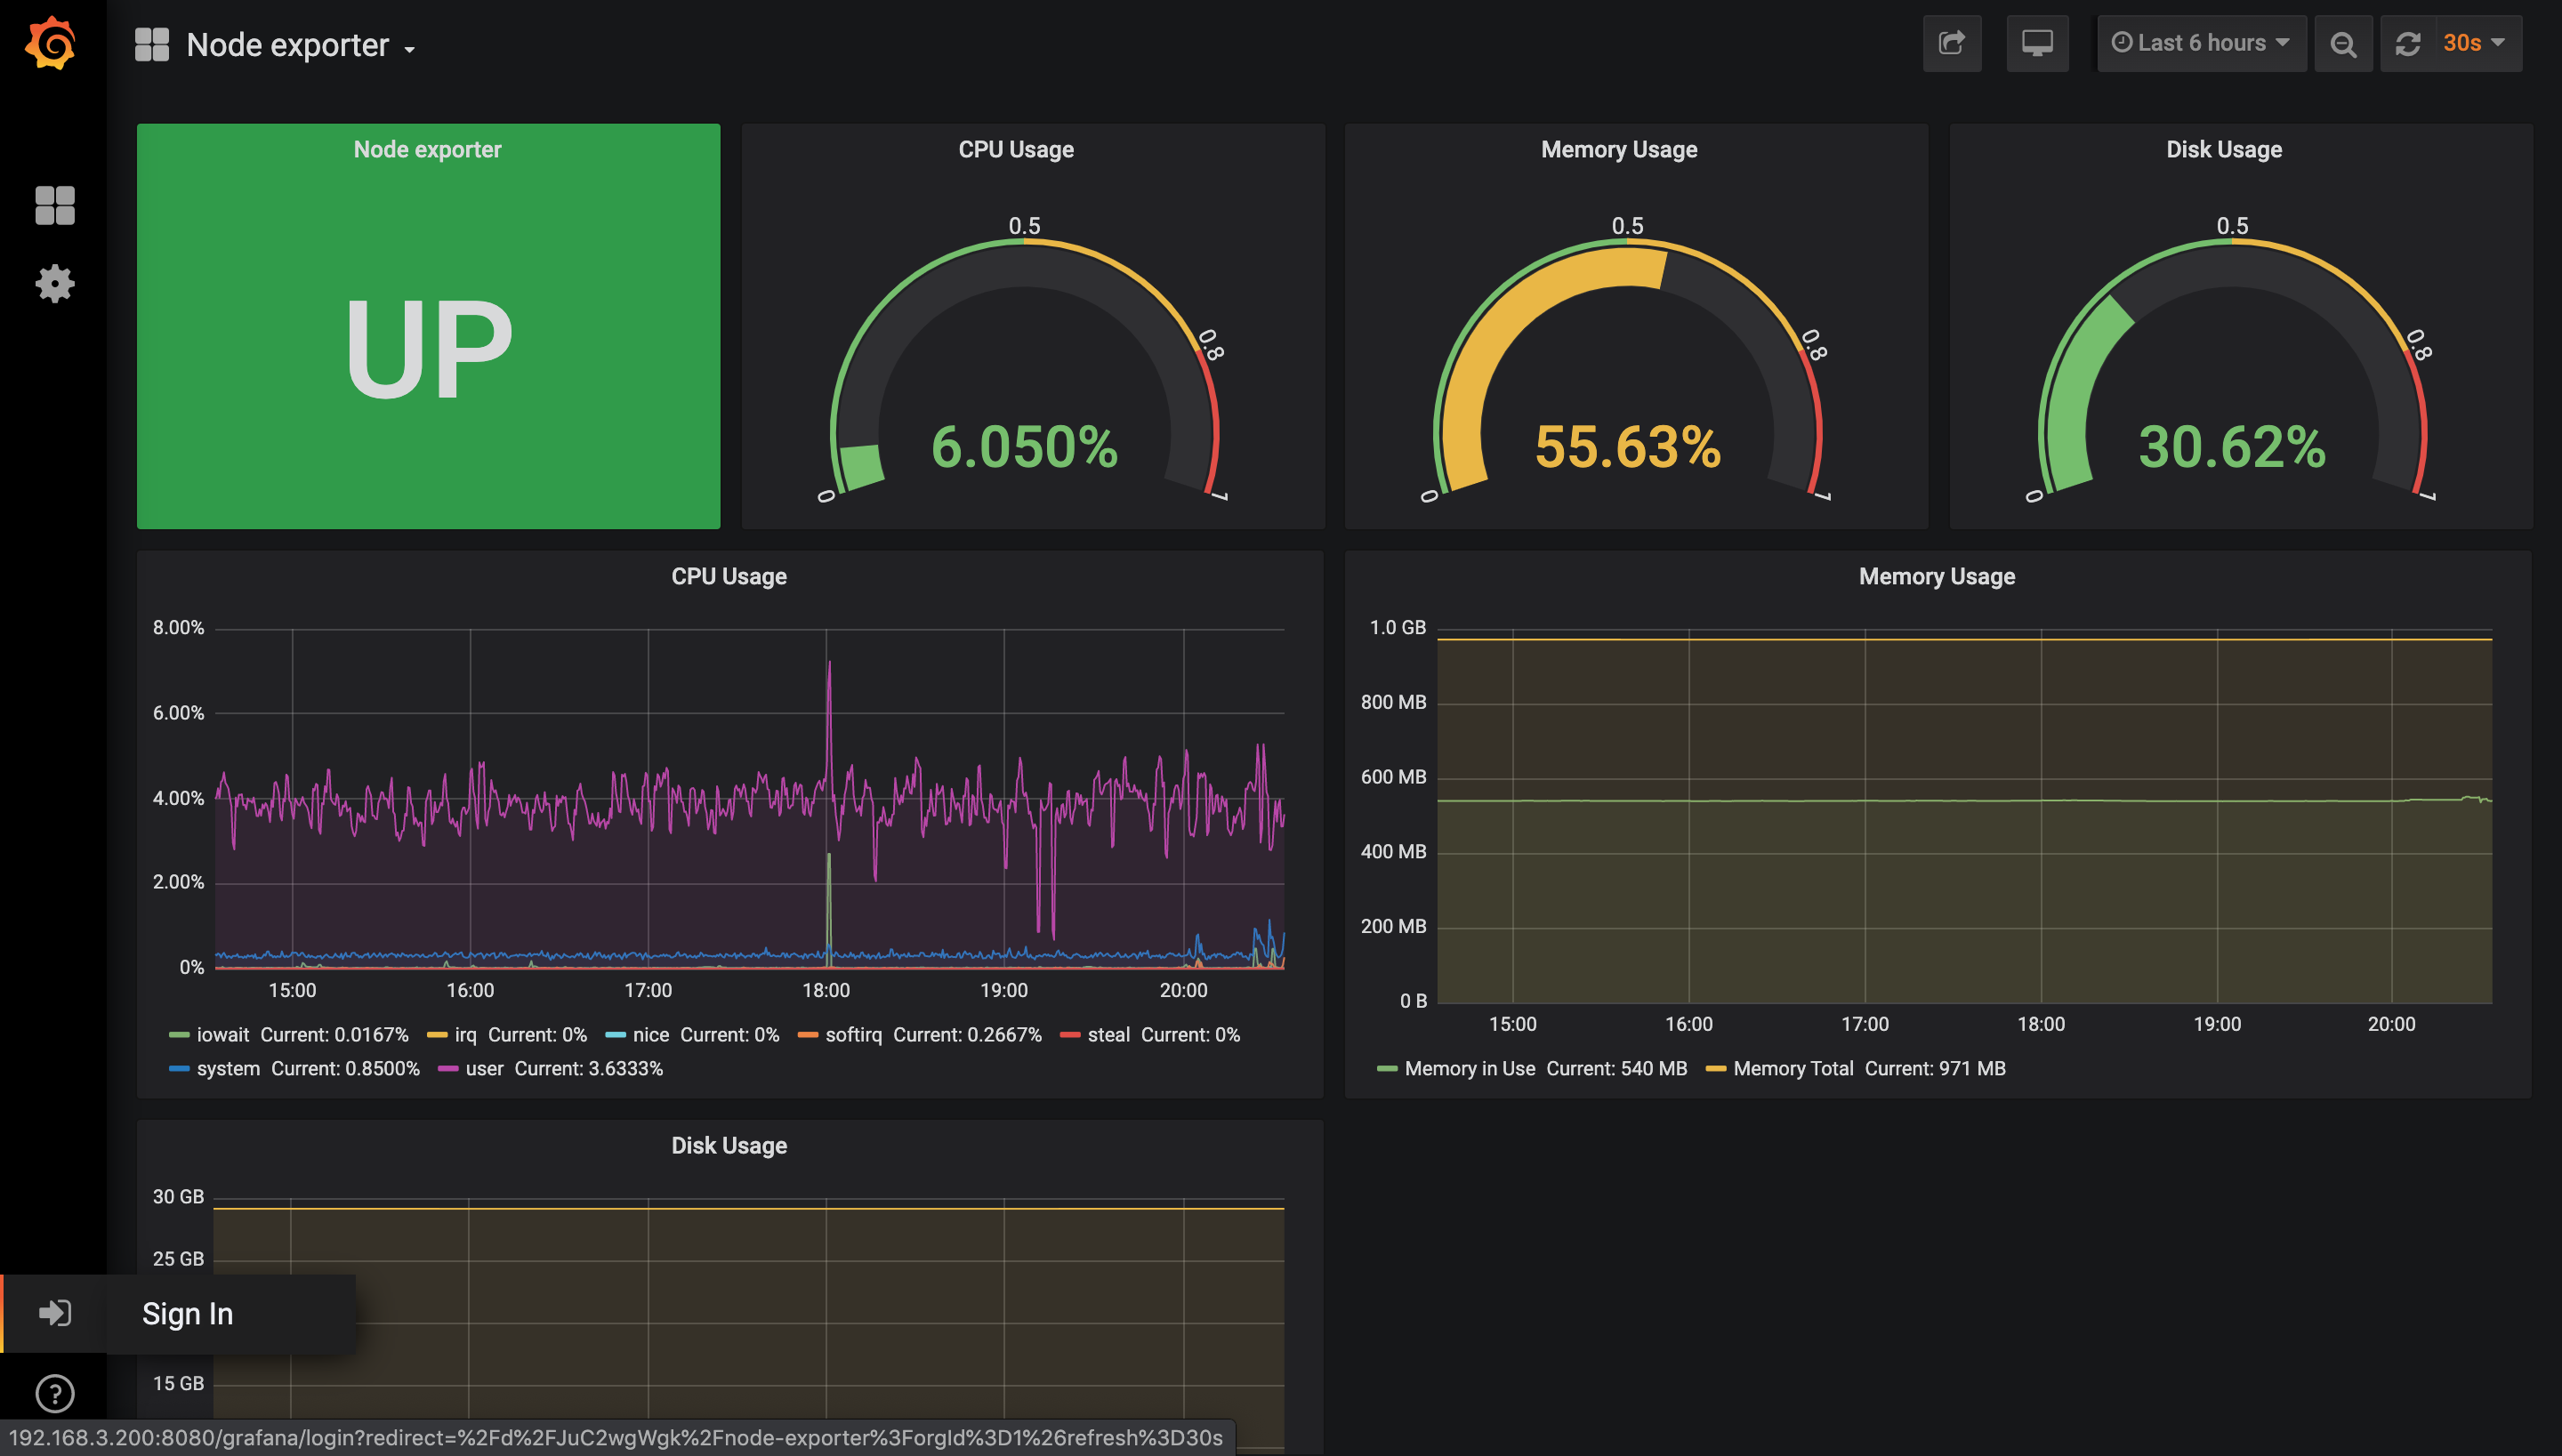Screen dimensions: 2562x1456
Task: Click the softirq Current: 0.2667% value
Action: [967, 1035]
